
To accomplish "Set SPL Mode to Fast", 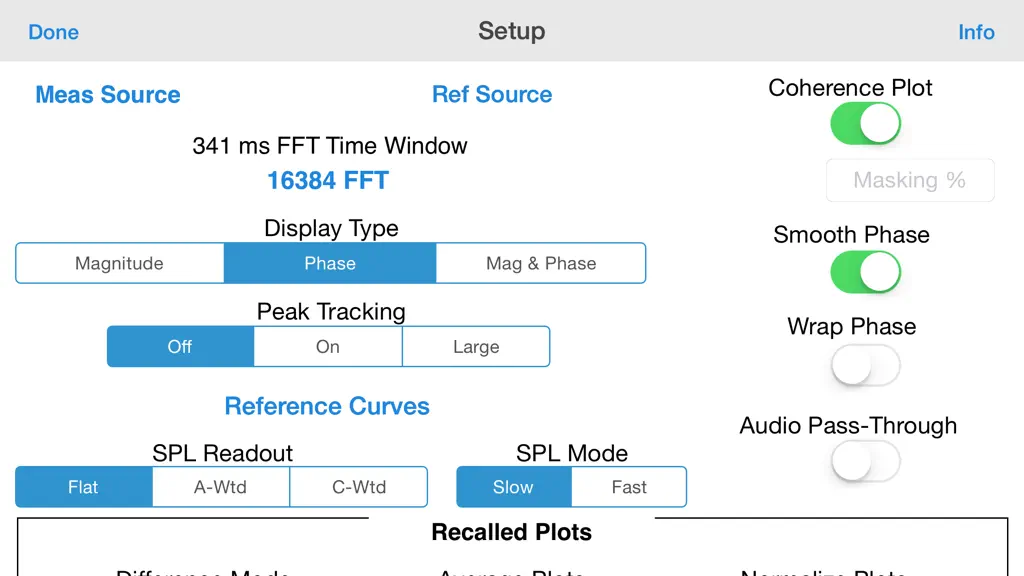I will pos(629,487).
